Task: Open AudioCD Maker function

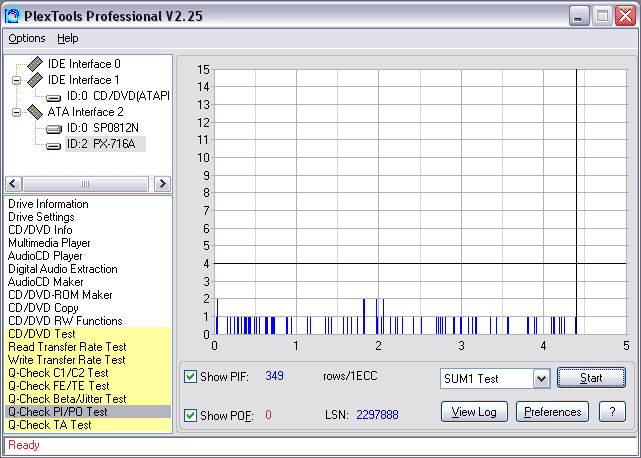Action: [x=45, y=282]
